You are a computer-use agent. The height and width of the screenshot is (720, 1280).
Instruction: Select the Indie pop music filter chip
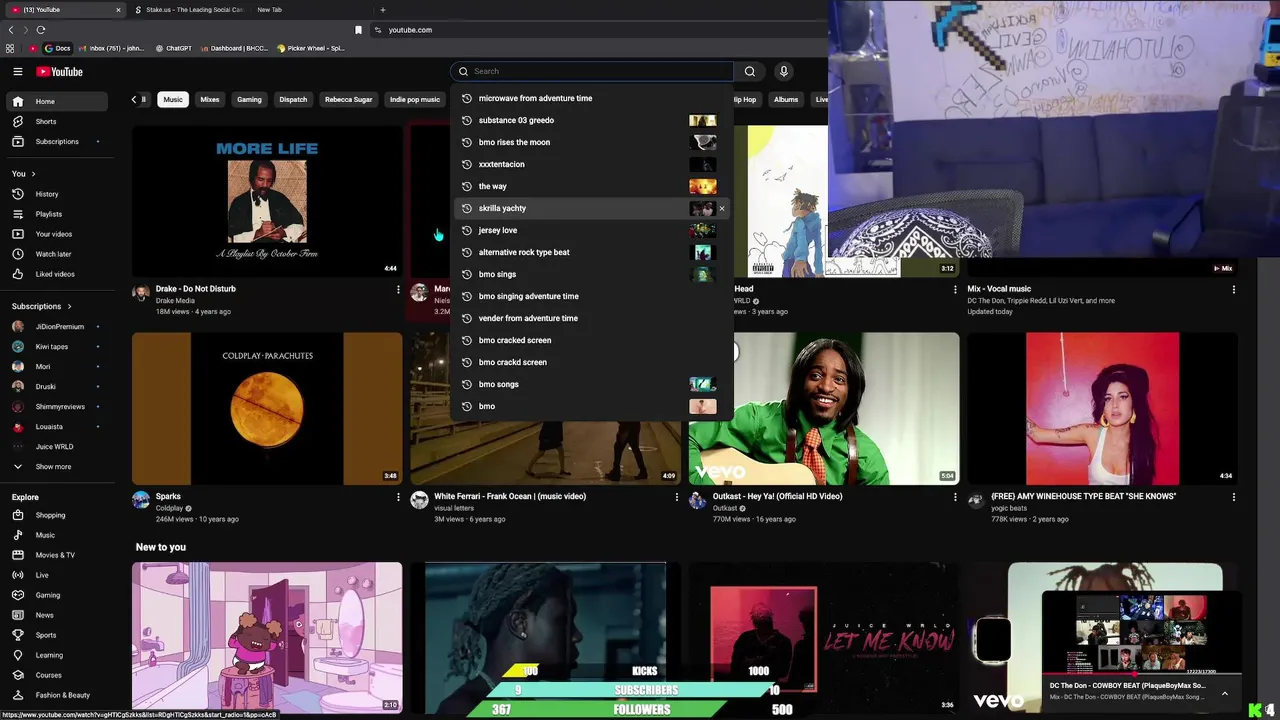[415, 99]
